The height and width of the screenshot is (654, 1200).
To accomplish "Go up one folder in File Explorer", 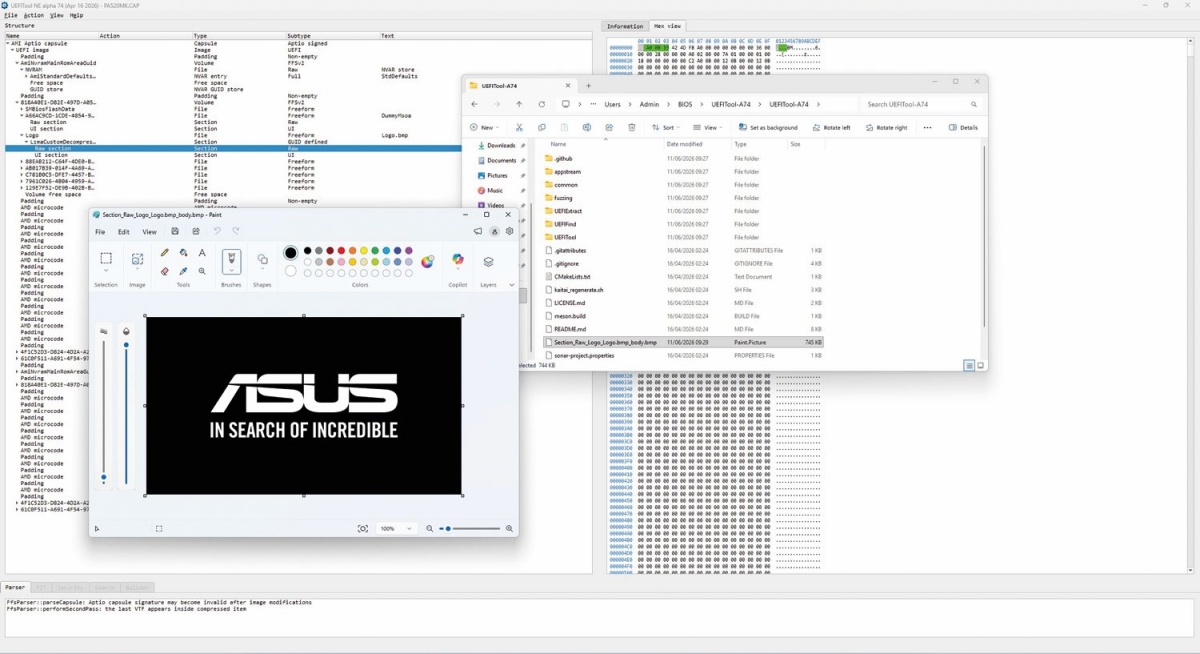I will tap(519, 104).
